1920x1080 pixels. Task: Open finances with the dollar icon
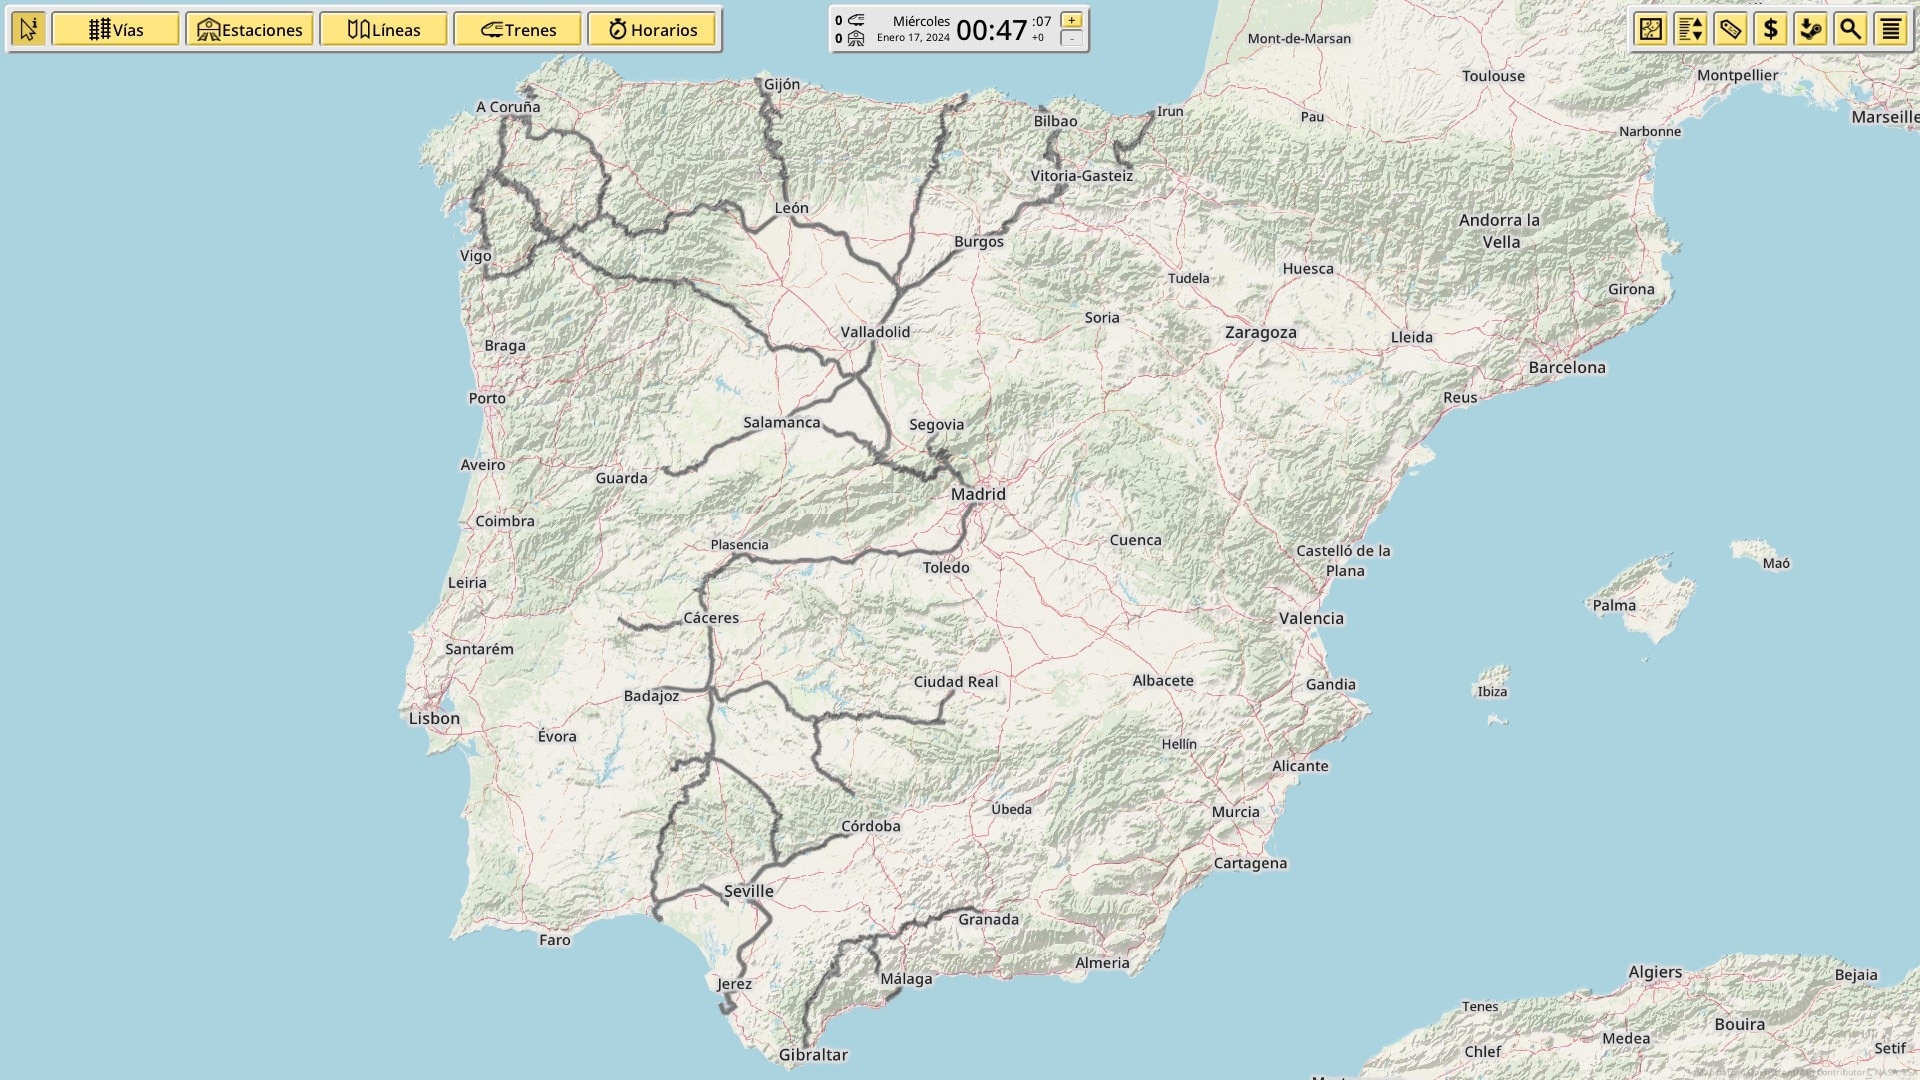[x=1771, y=29]
